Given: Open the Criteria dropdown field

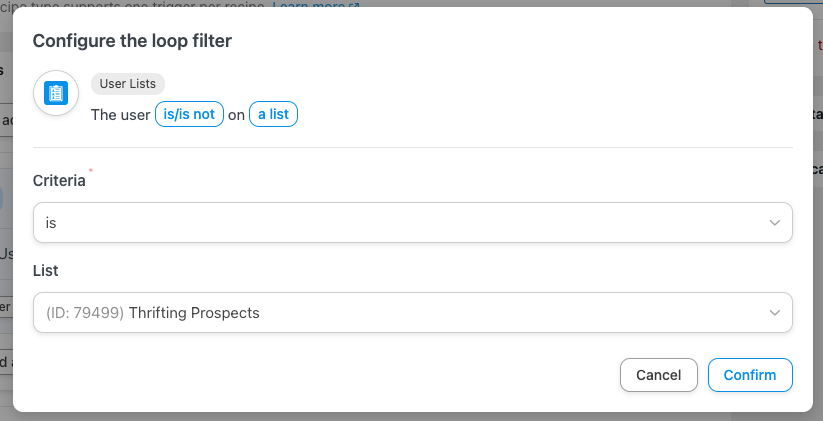Looking at the screenshot, I should click(x=400, y=222).
